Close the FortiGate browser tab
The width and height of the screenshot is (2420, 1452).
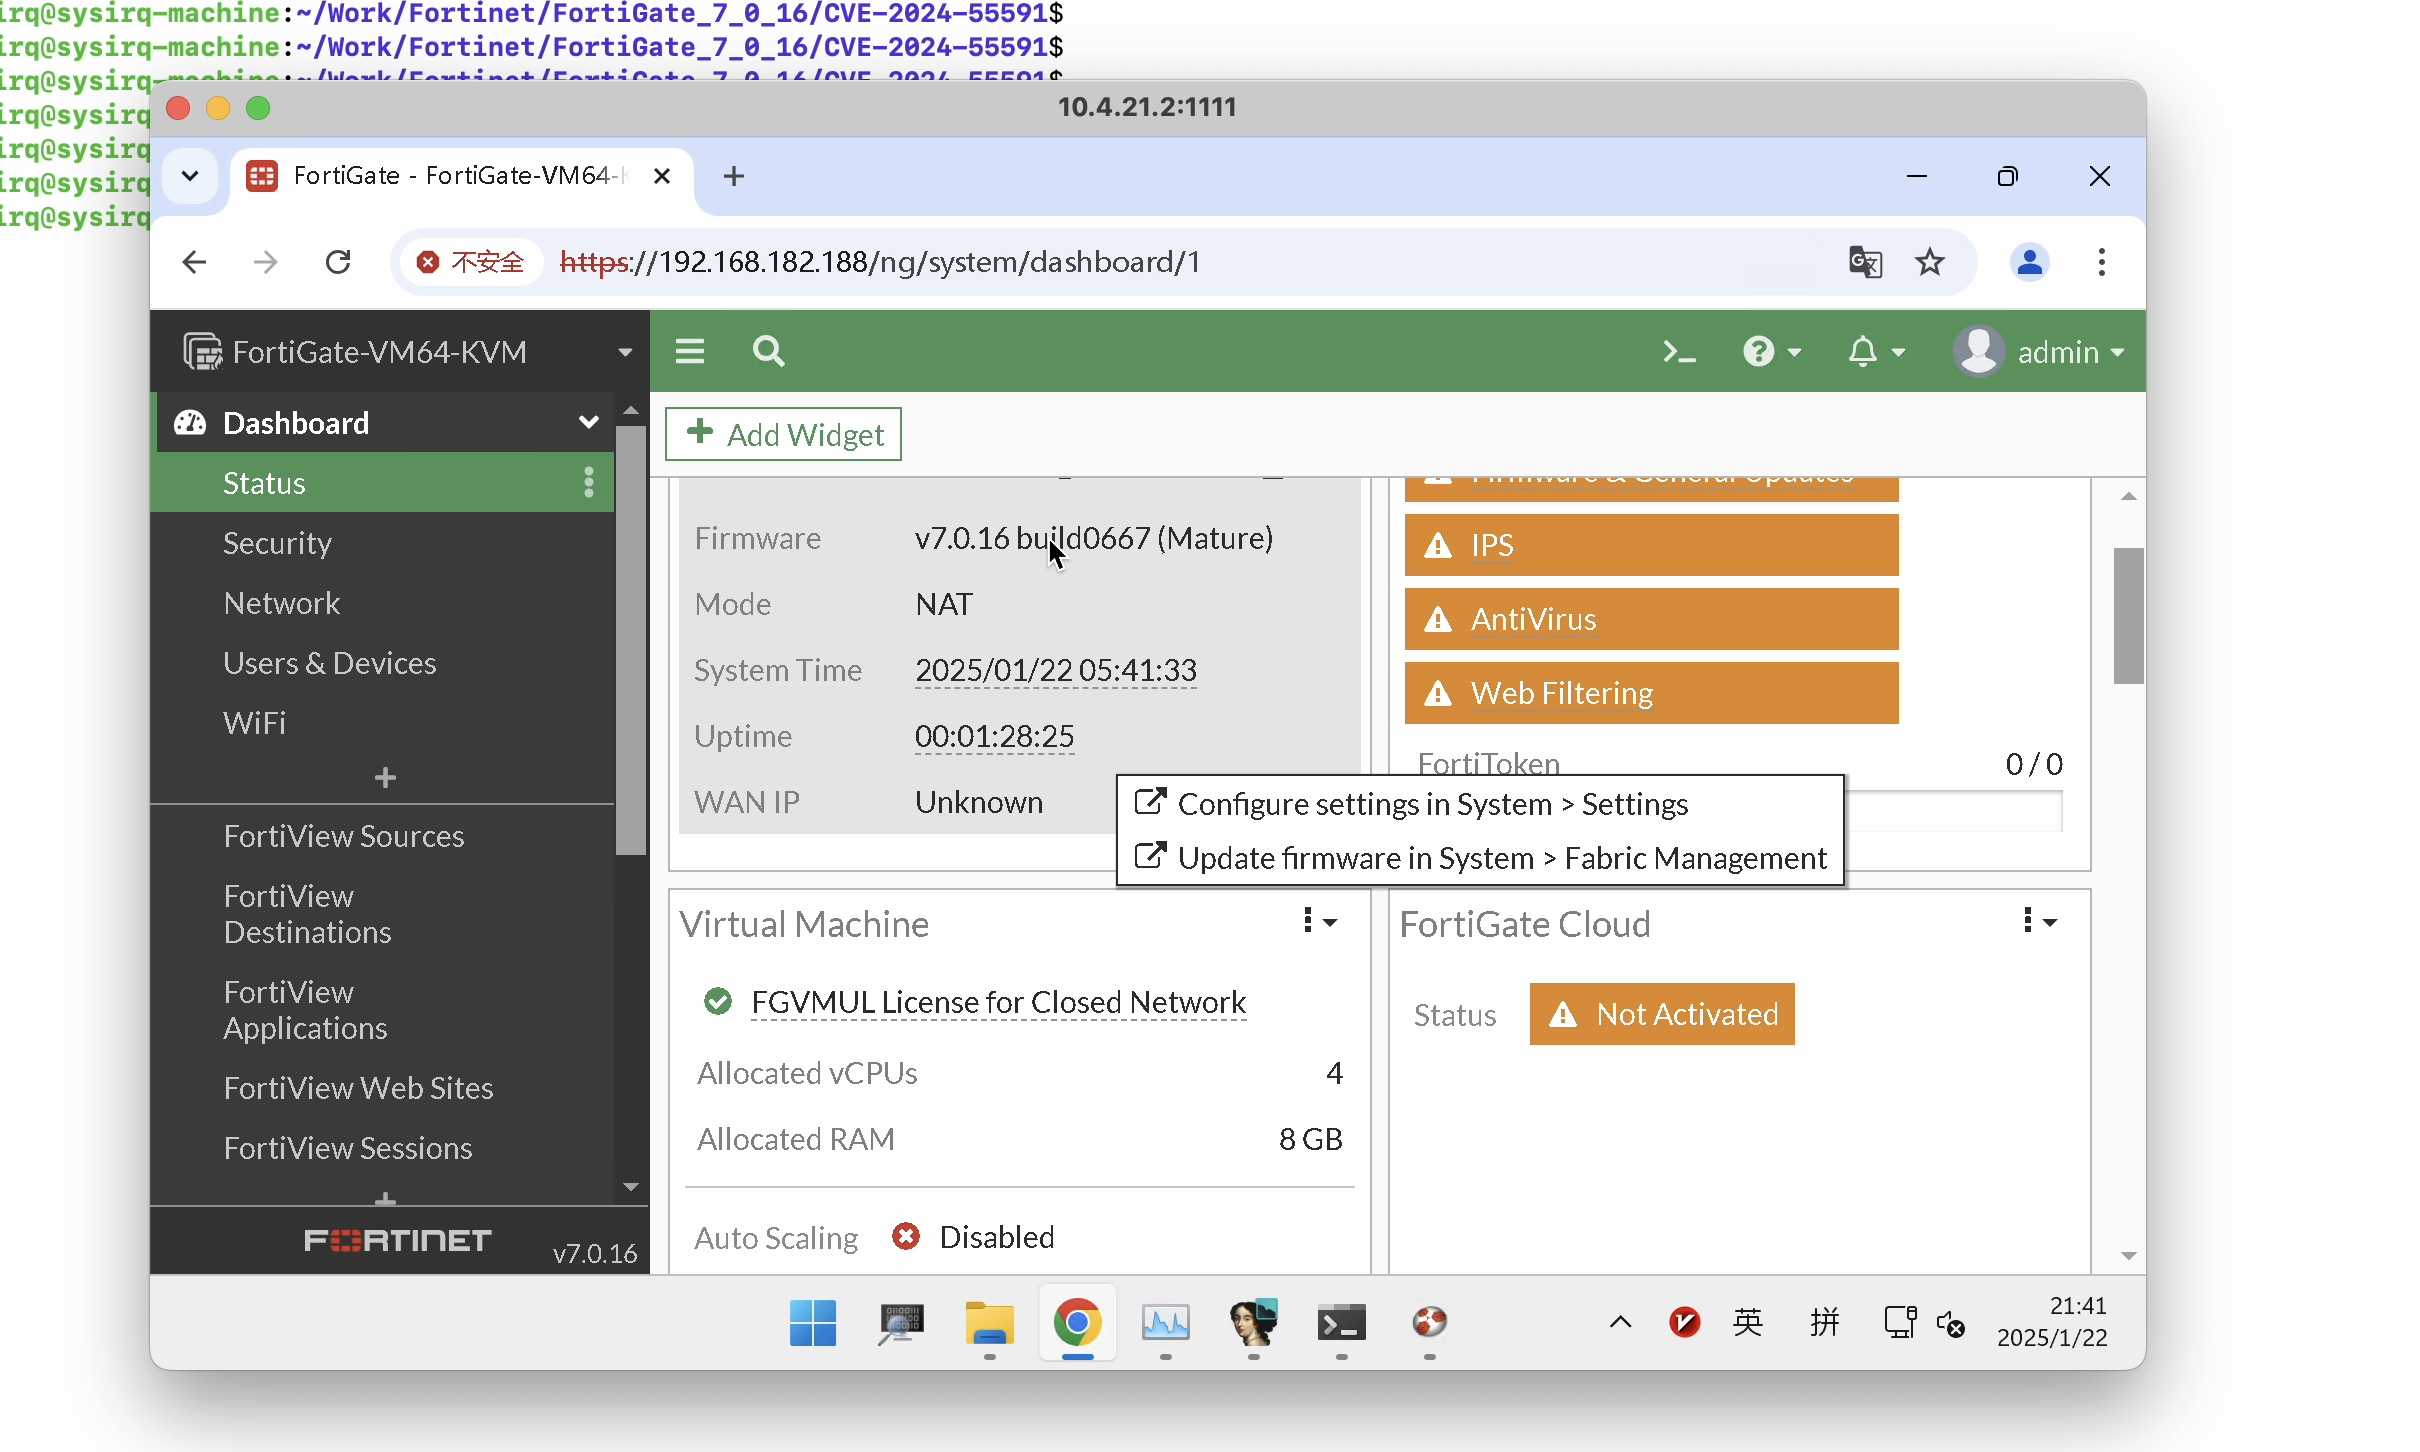point(661,176)
